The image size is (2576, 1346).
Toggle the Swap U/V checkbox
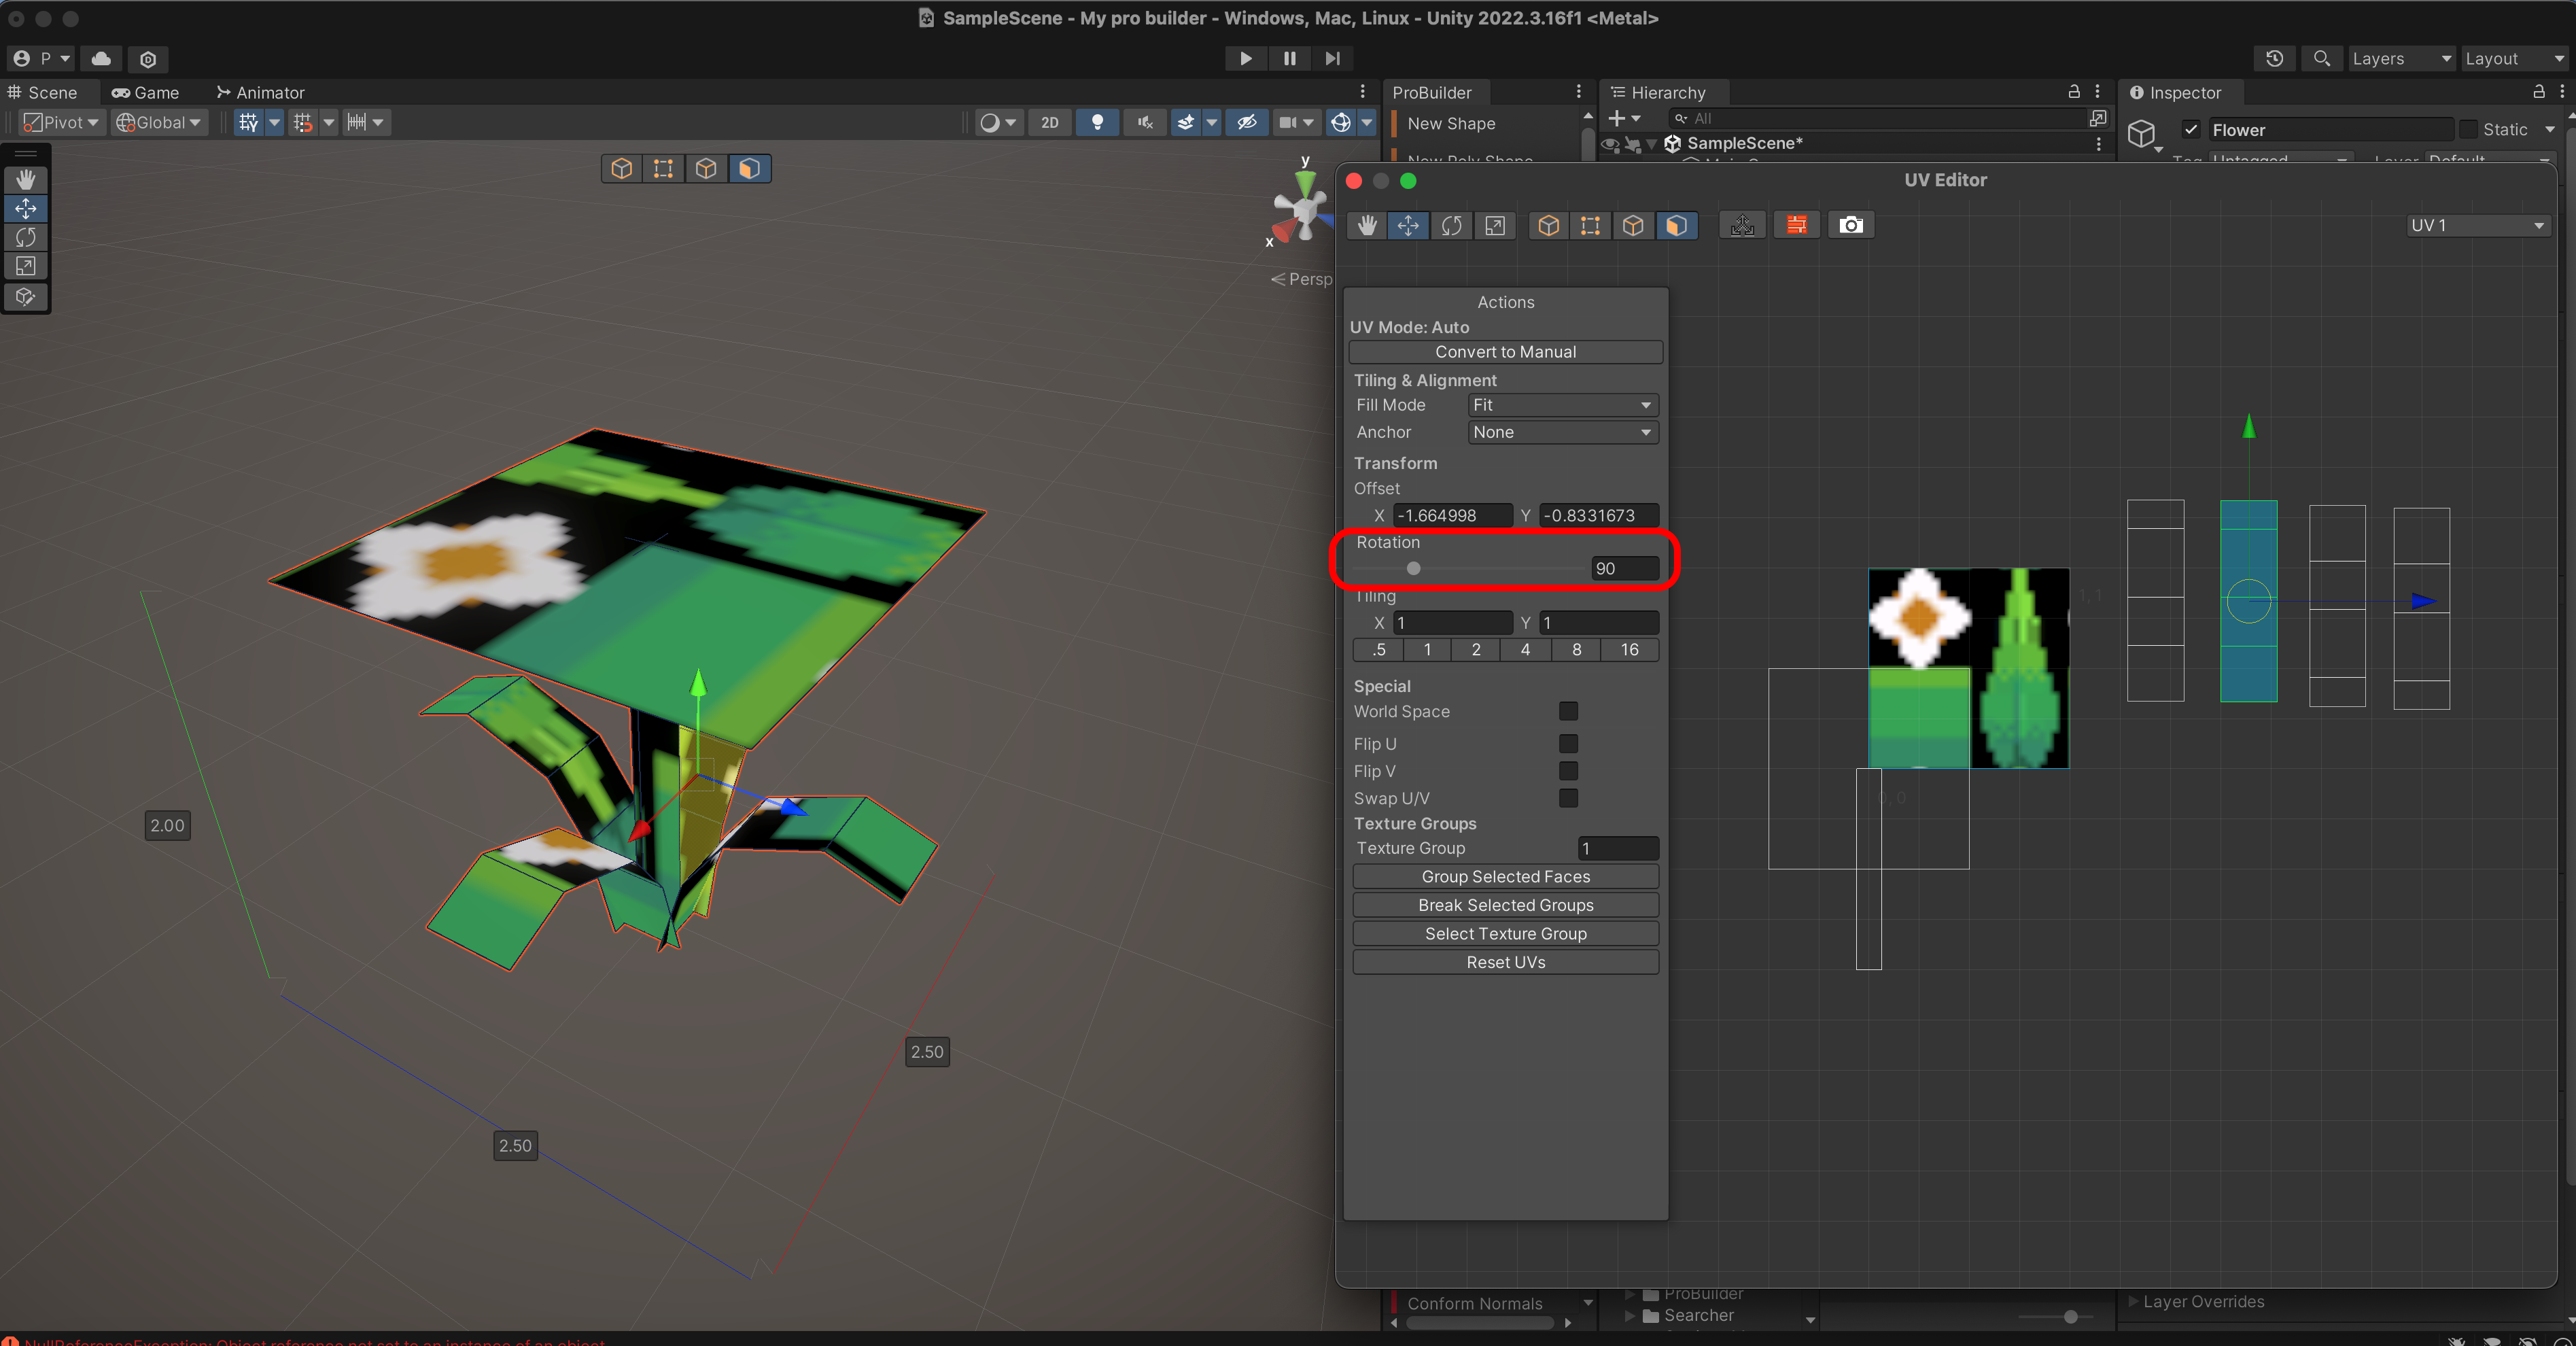[1567, 798]
